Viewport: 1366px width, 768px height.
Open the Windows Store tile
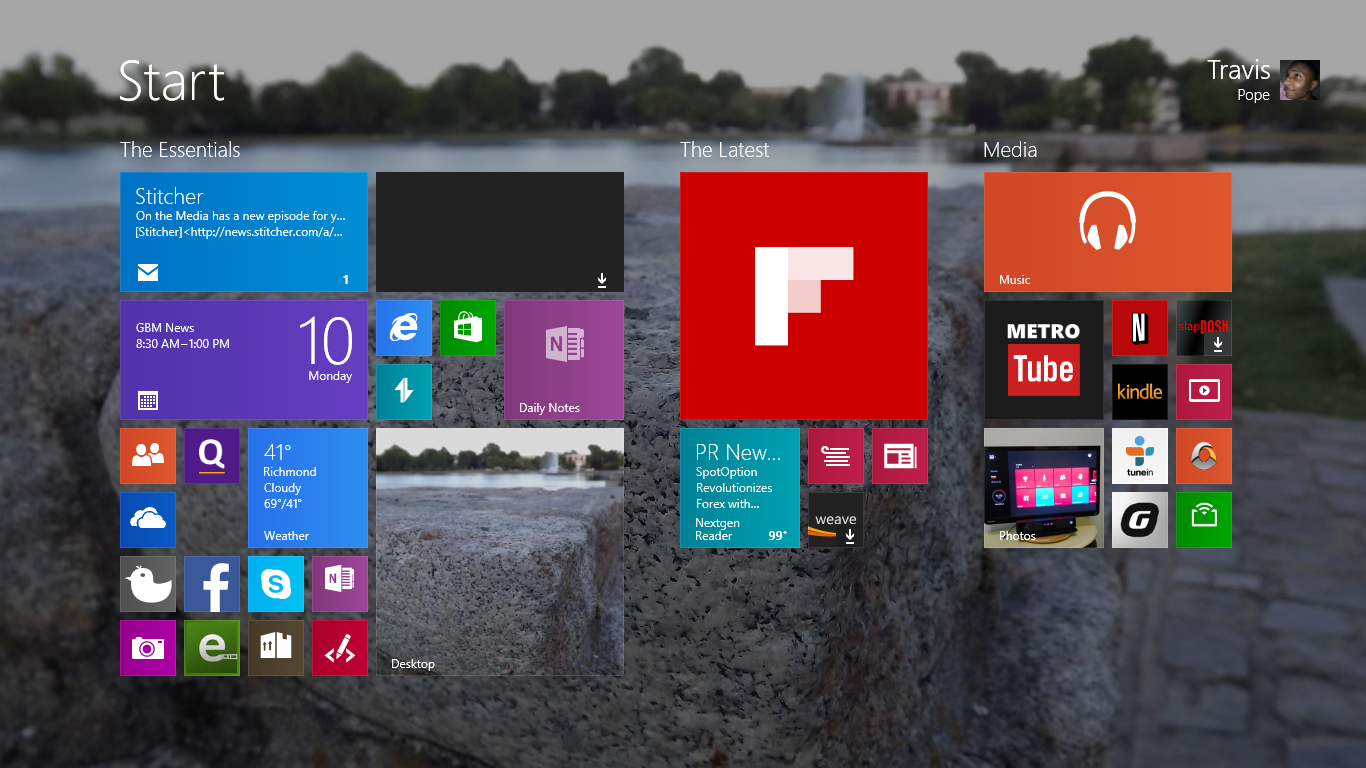tap(468, 328)
